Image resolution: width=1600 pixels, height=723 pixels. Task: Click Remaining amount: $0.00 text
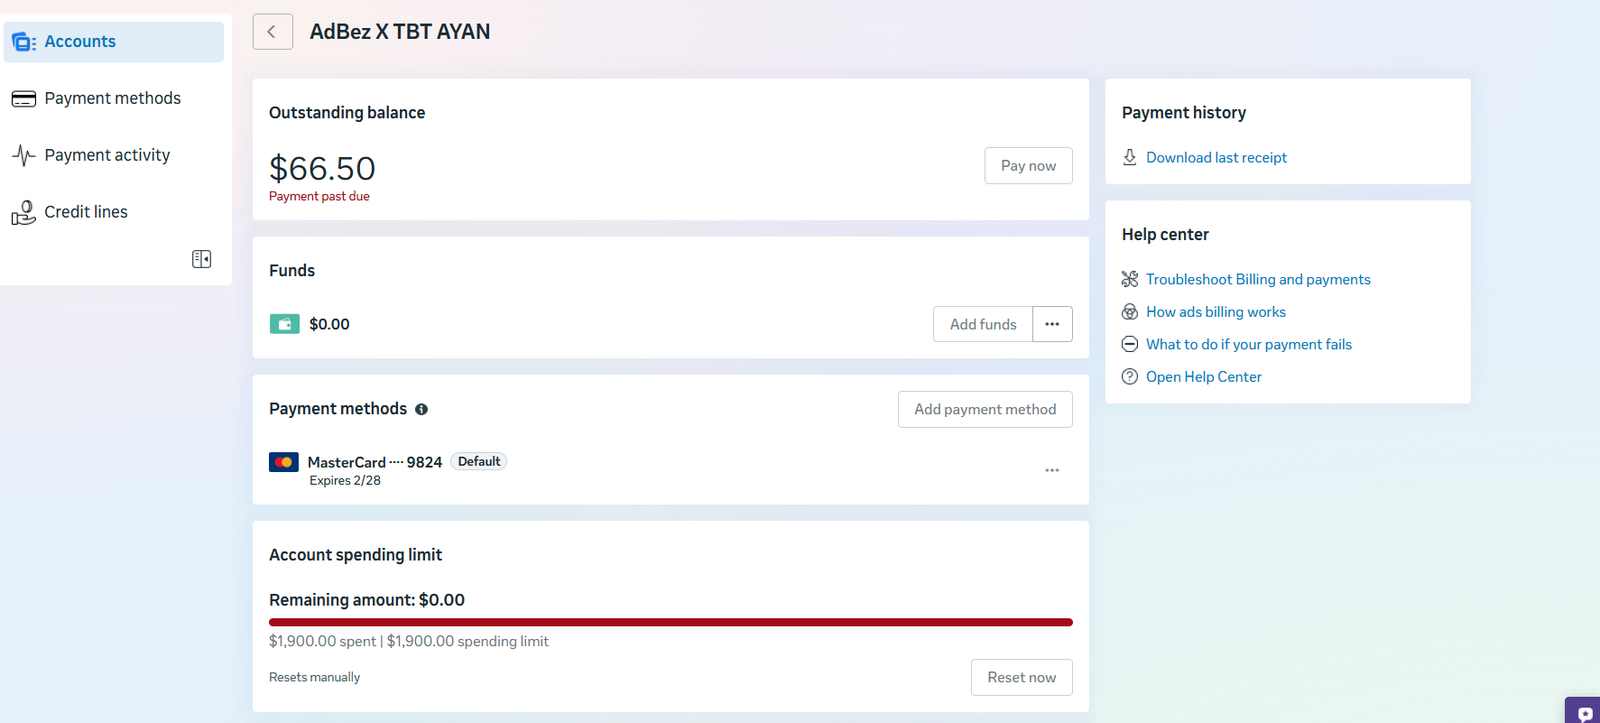coord(367,600)
